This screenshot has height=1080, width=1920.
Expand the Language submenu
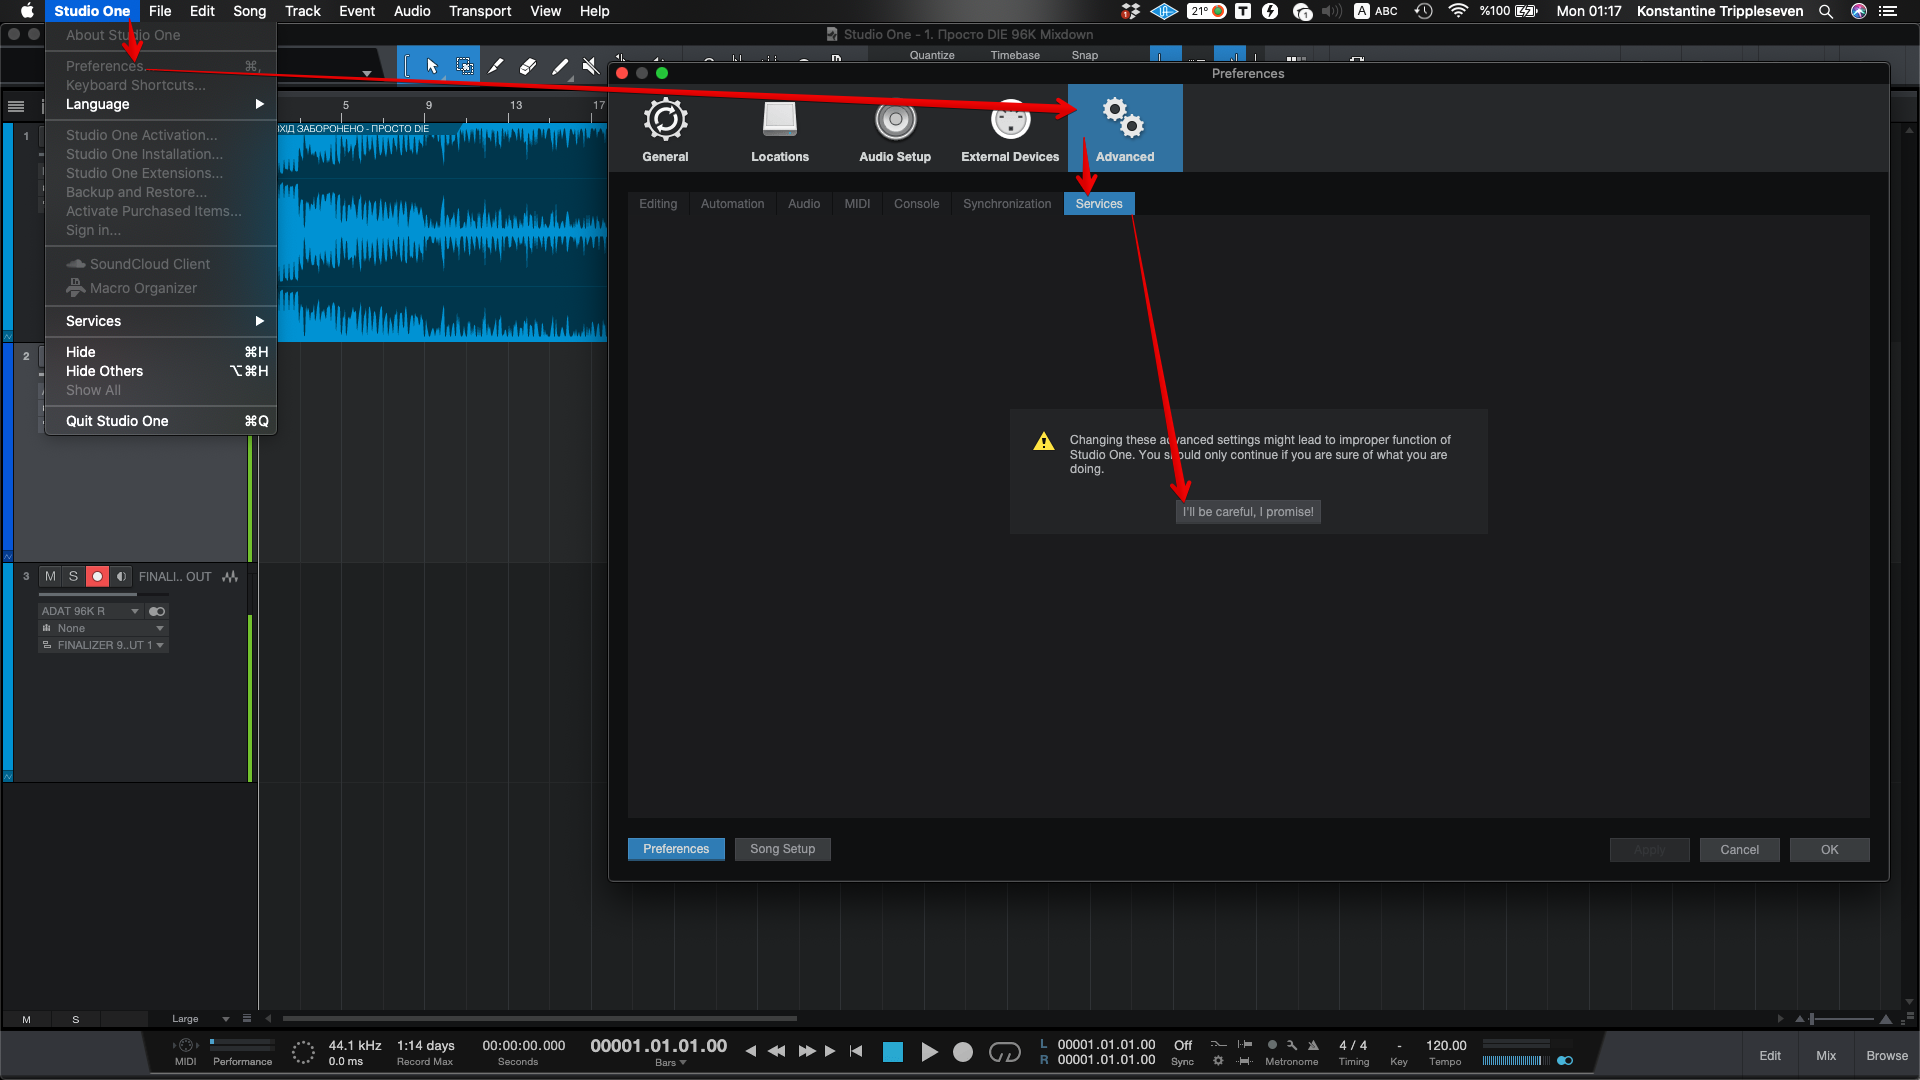[161, 104]
